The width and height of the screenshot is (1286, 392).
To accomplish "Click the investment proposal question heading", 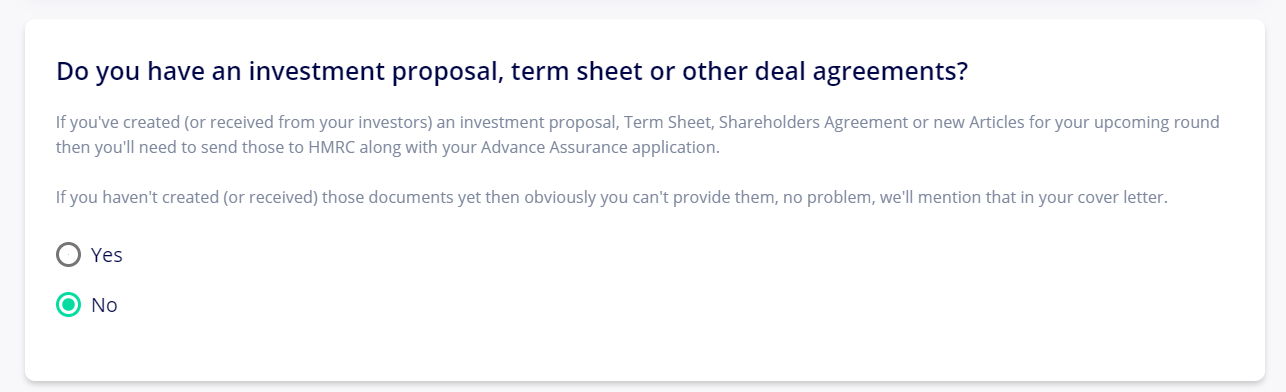I will (512, 72).
